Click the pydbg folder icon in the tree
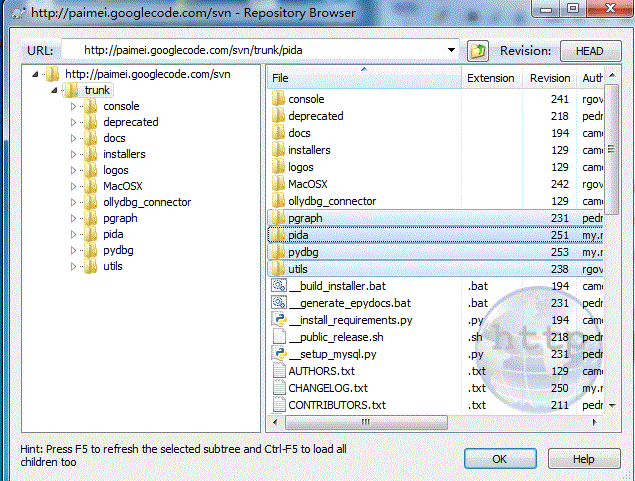The height and width of the screenshot is (481, 635). click(x=91, y=250)
